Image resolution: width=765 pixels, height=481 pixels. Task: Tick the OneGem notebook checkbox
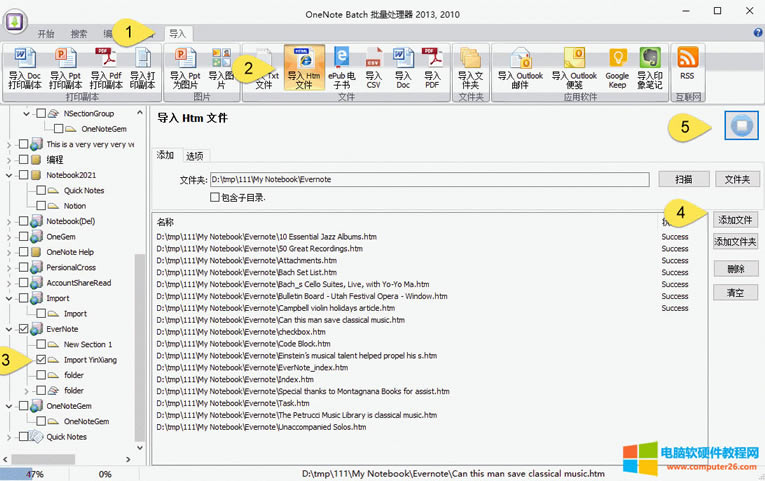23,236
